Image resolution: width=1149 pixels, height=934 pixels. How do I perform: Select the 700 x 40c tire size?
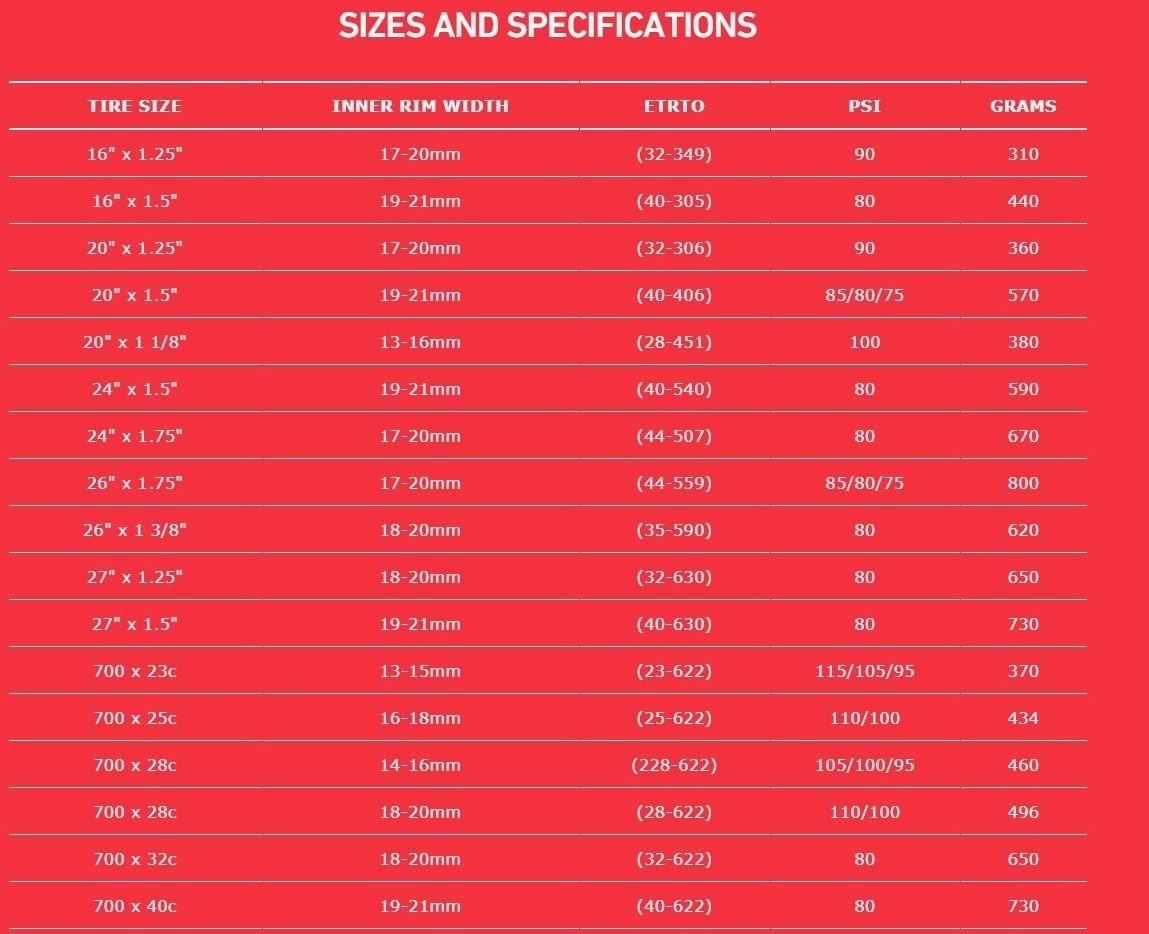(135, 906)
